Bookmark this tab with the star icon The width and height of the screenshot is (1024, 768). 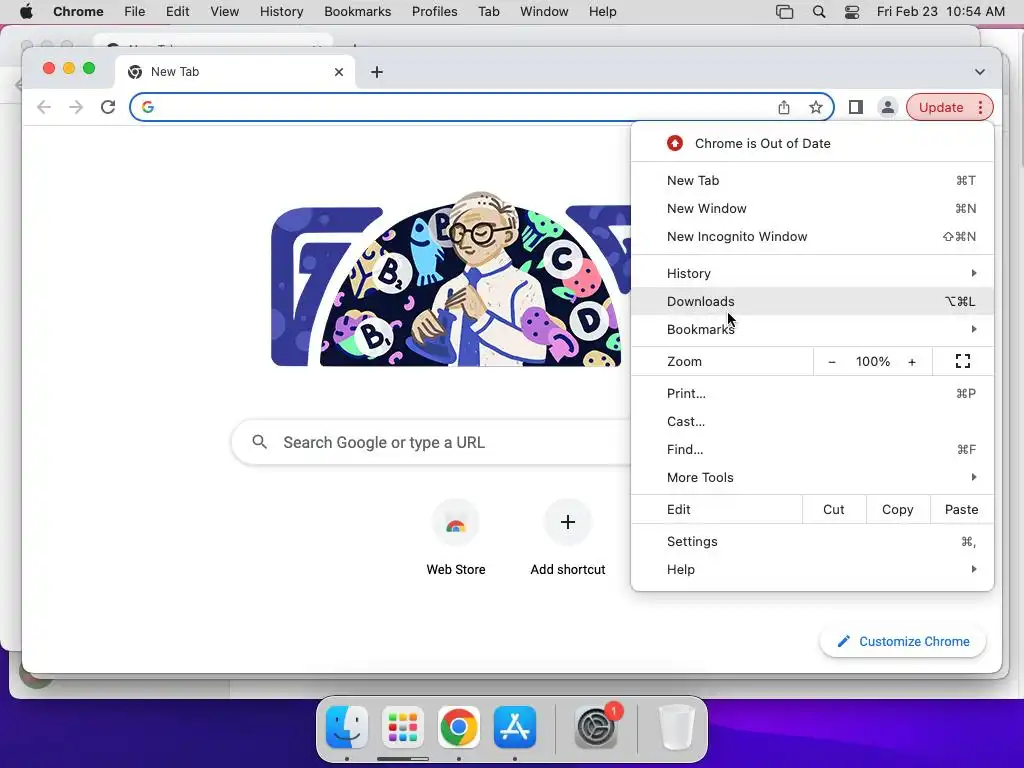coord(816,108)
